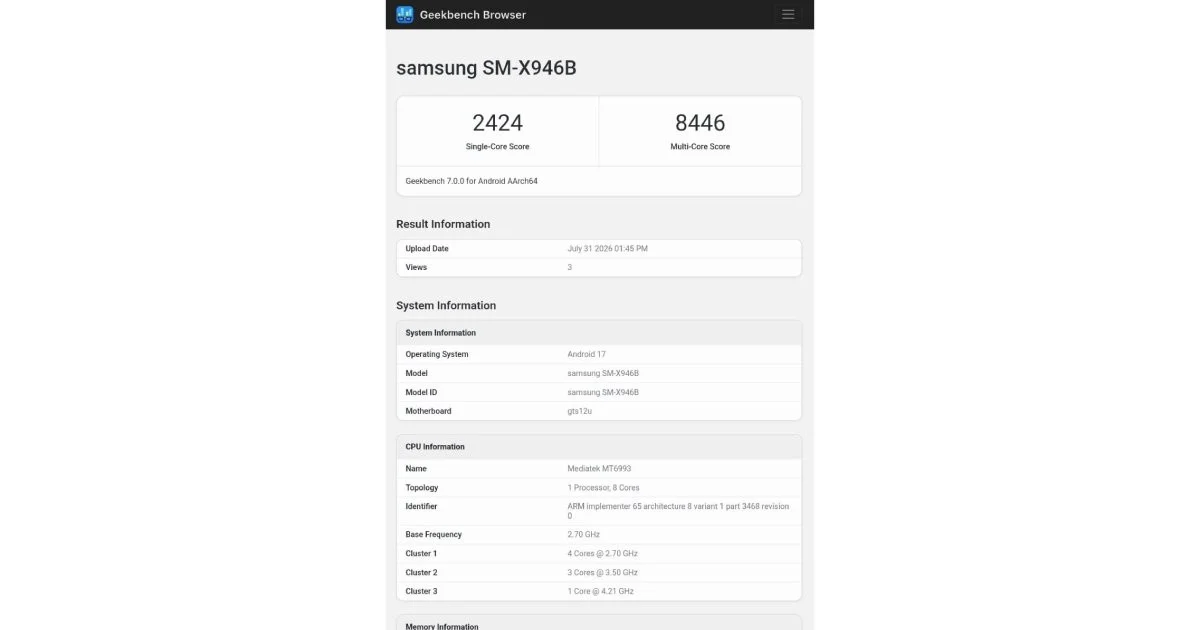Select the Model ID row label
The image size is (1200, 630).
pyautogui.click(x=421, y=392)
